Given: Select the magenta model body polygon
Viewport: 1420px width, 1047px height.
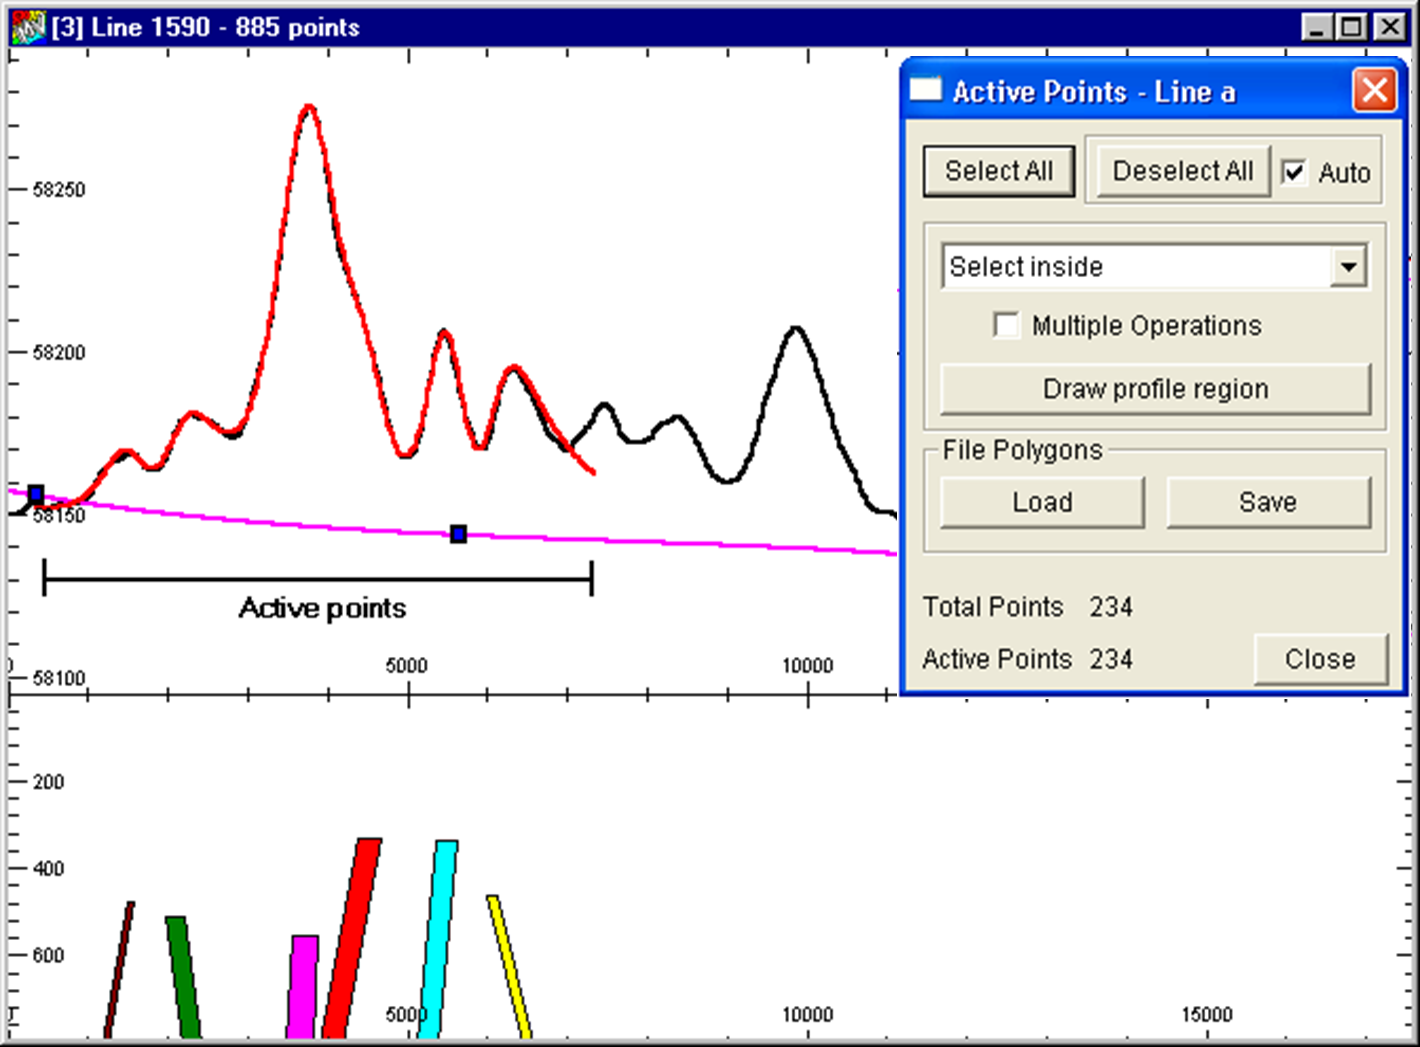Looking at the screenshot, I should point(302,986).
